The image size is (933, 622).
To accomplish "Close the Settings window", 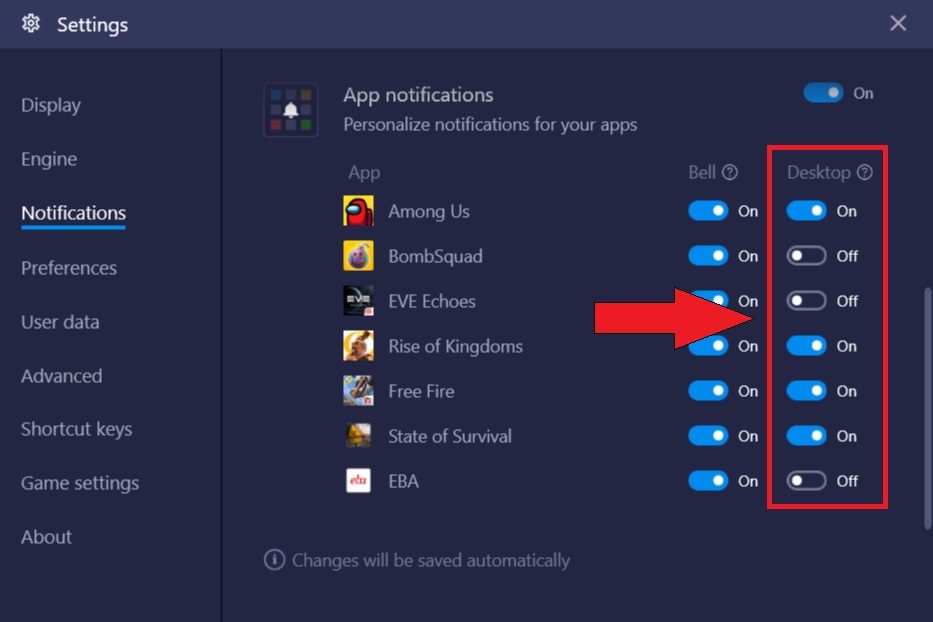I will click(x=898, y=23).
